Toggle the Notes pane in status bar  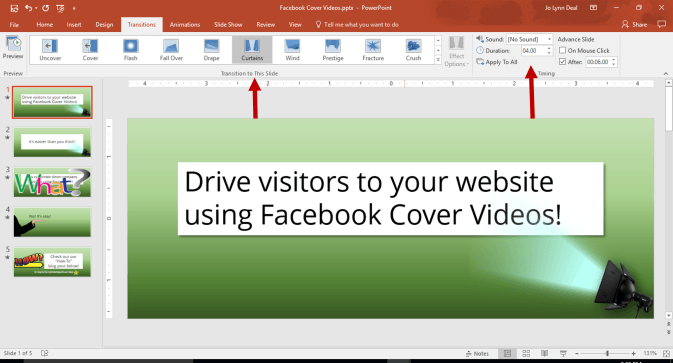[477, 354]
